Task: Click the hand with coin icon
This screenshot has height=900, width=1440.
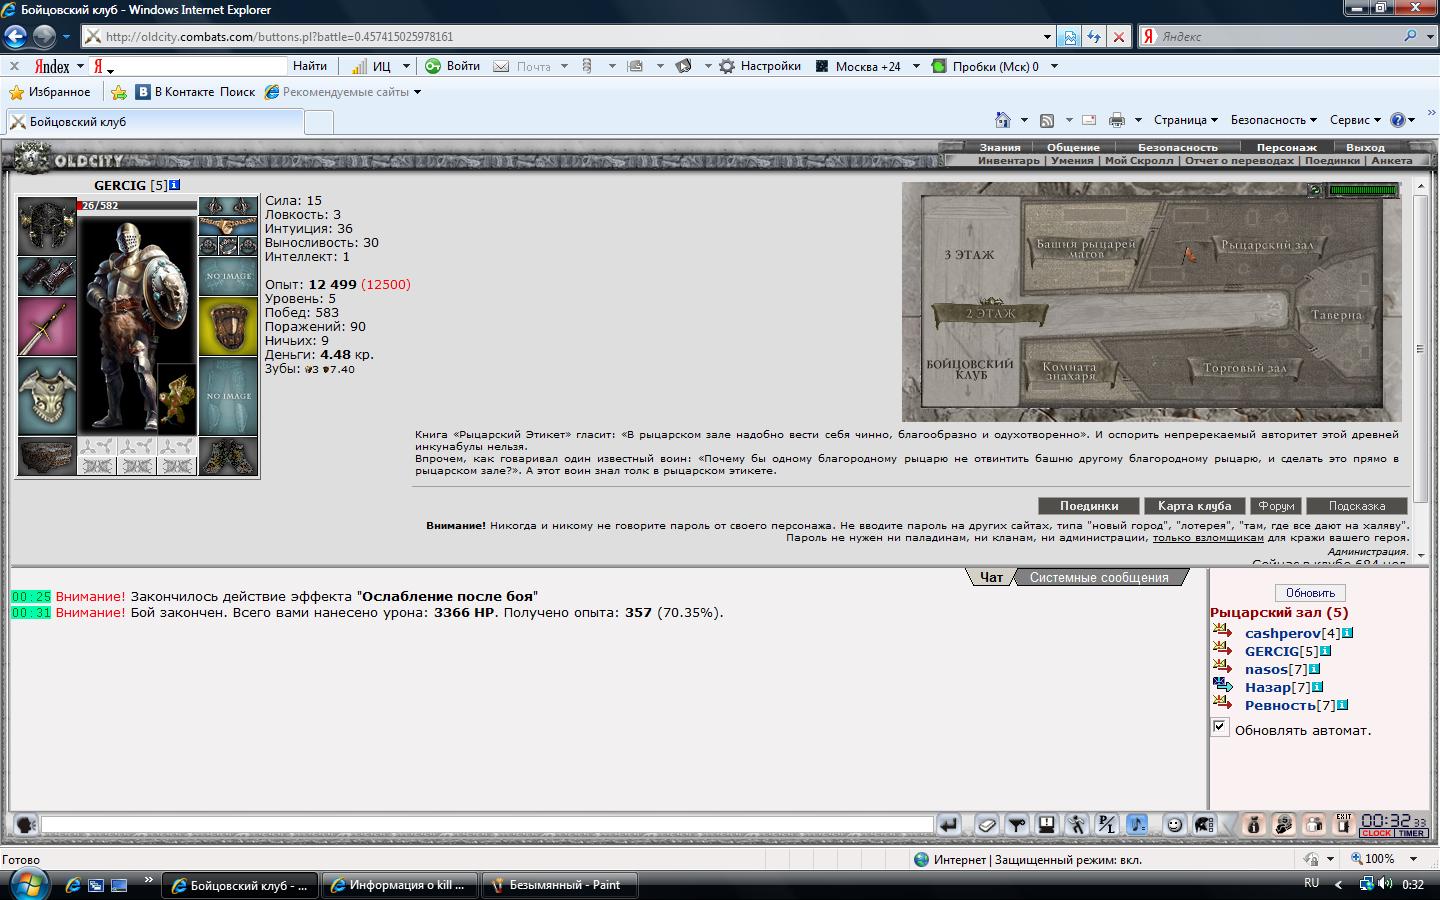Action: 1284,825
